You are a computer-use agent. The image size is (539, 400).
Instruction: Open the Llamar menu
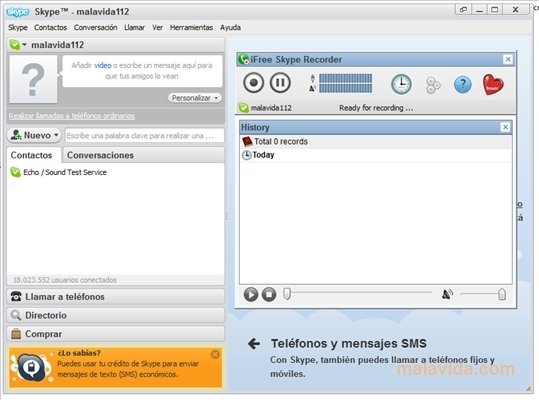pyautogui.click(x=134, y=27)
